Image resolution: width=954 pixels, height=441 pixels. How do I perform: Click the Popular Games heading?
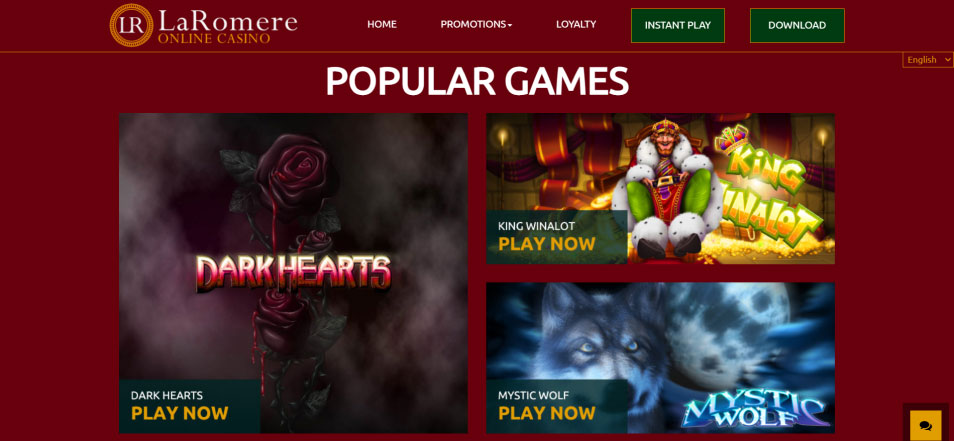(x=477, y=80)
